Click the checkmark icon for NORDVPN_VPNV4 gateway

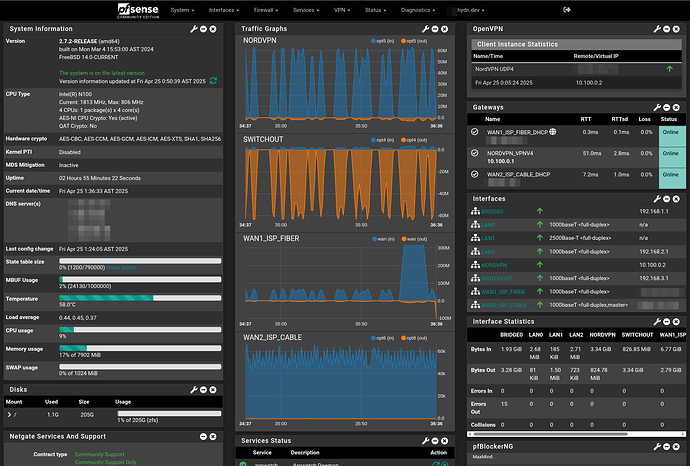(x=474, y=153)
